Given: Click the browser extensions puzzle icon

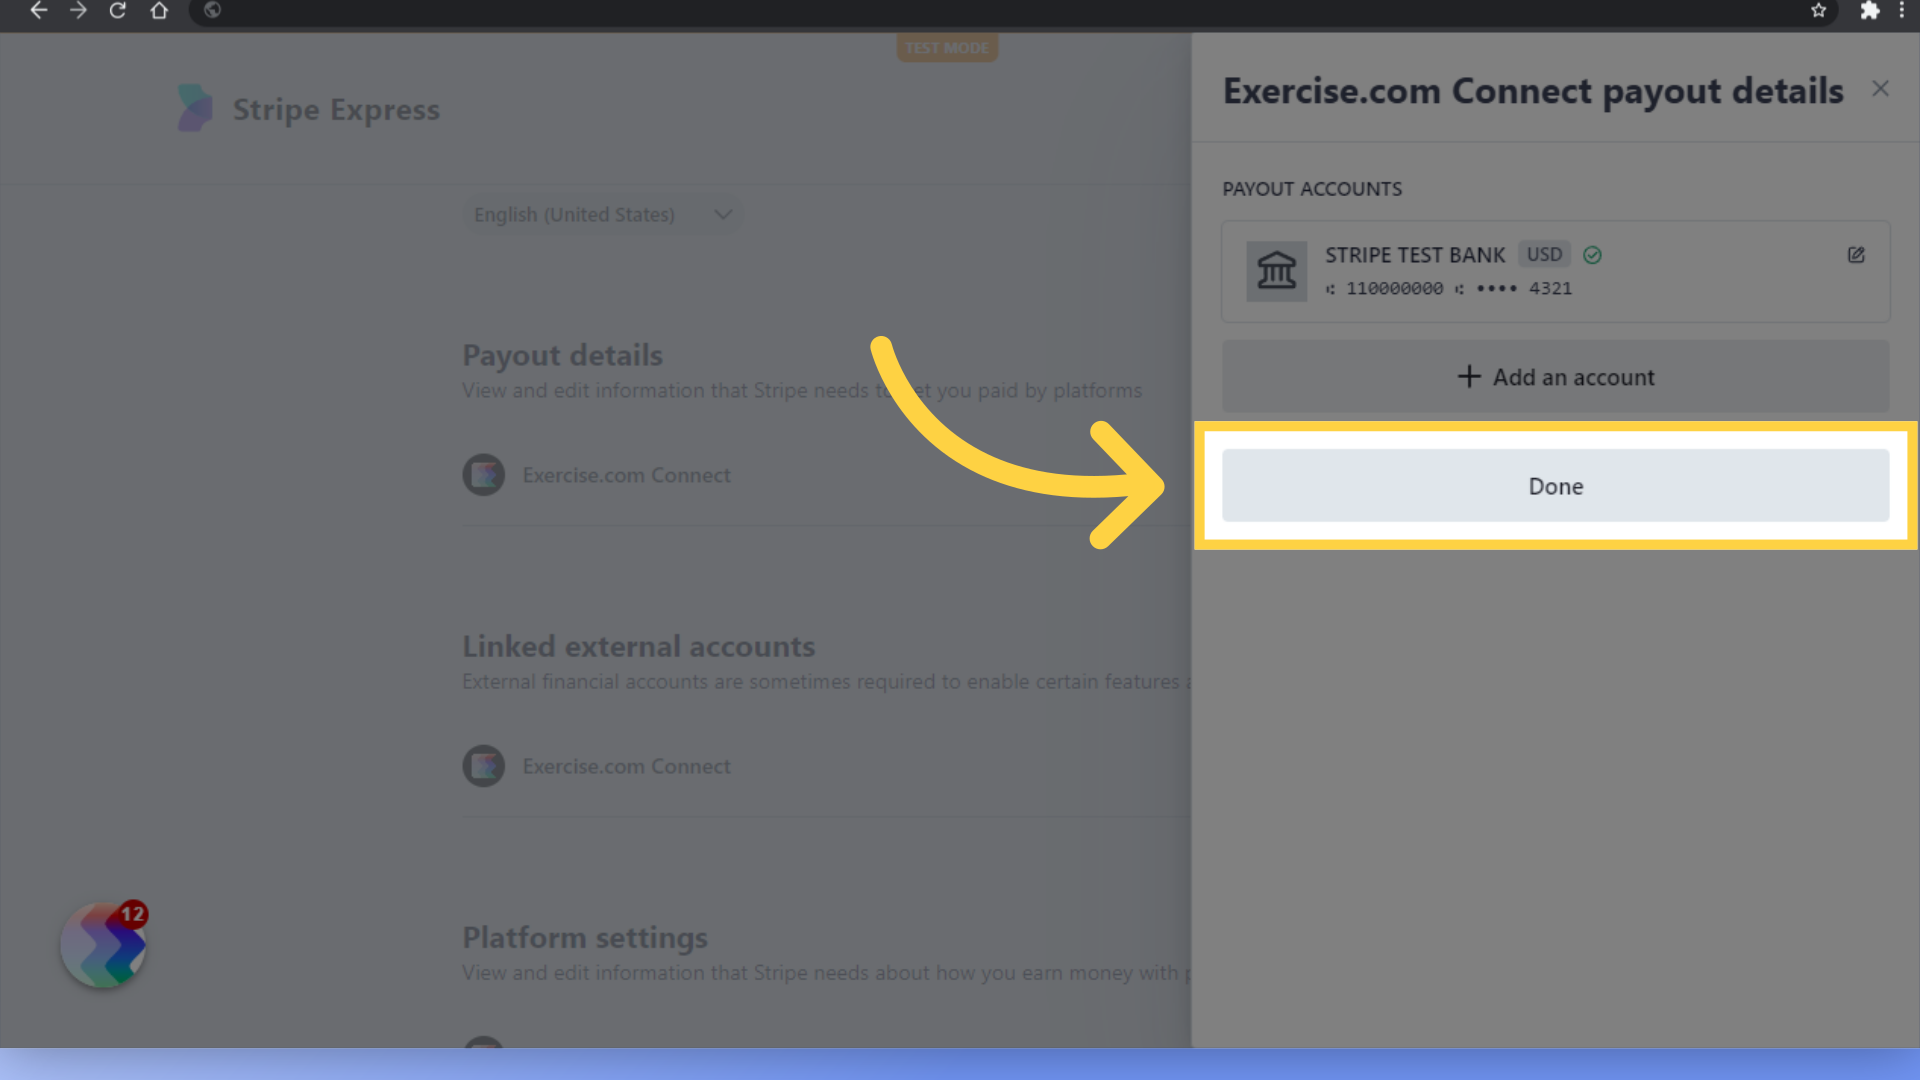Looking at the screenshot, I should 1869,11.
